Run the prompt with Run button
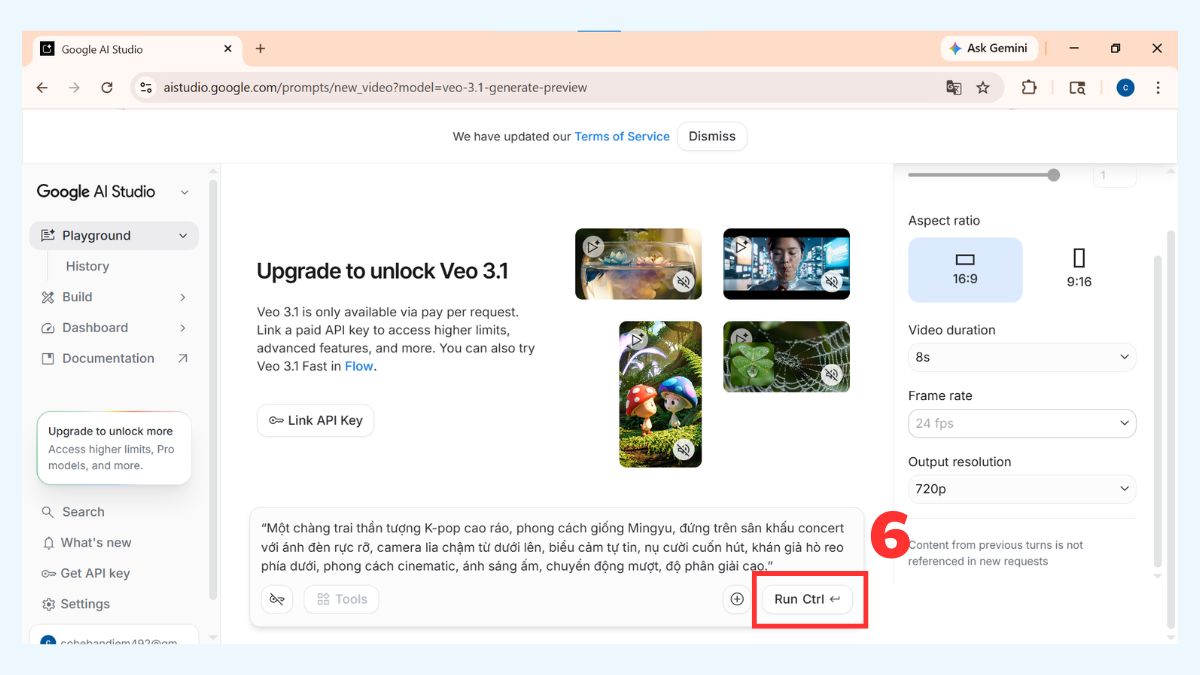 coord(807,599)
